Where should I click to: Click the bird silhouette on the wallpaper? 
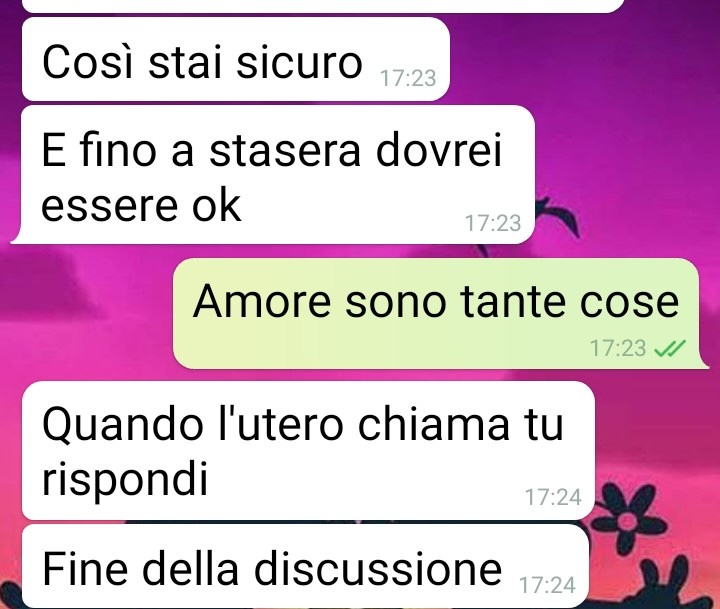click(556, 218)
